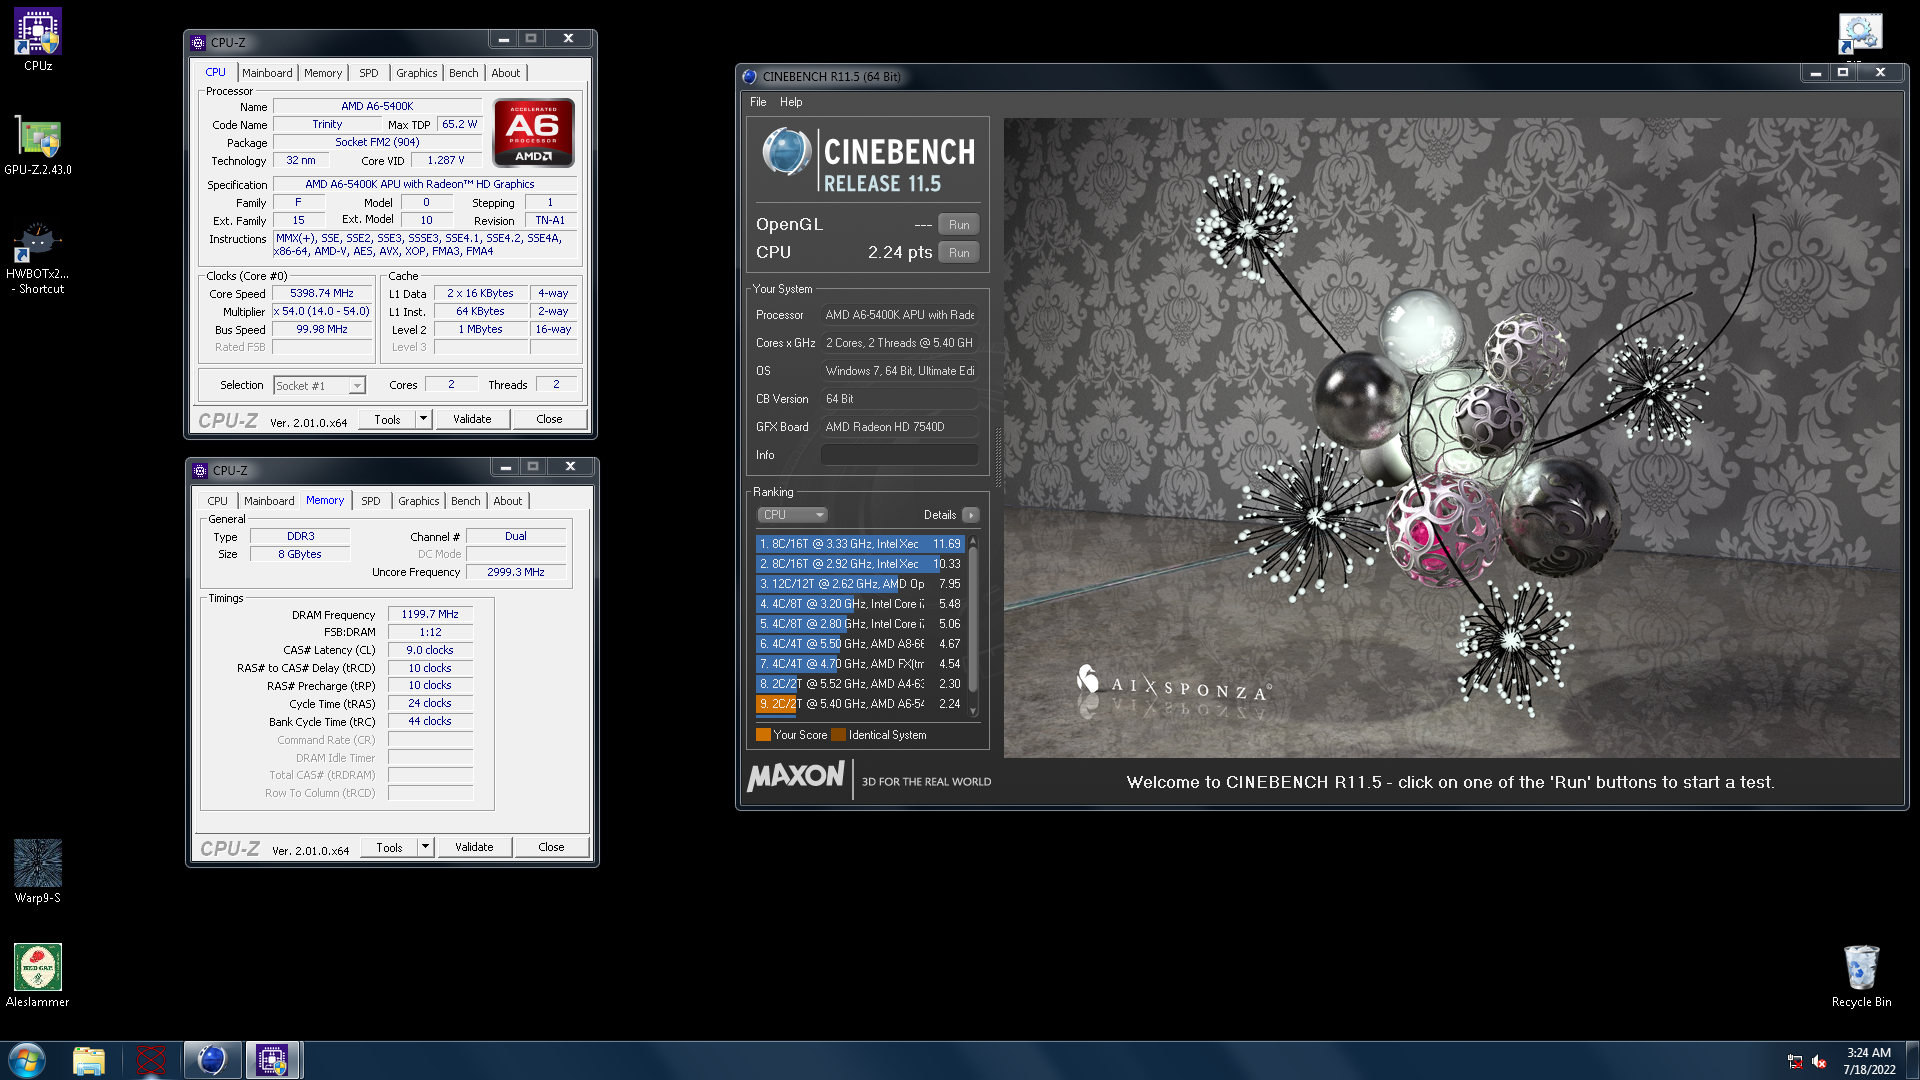The image size is (1920, 1080).
Task: Open About tab in upper CPU-Z
Action: coord(506,73)
